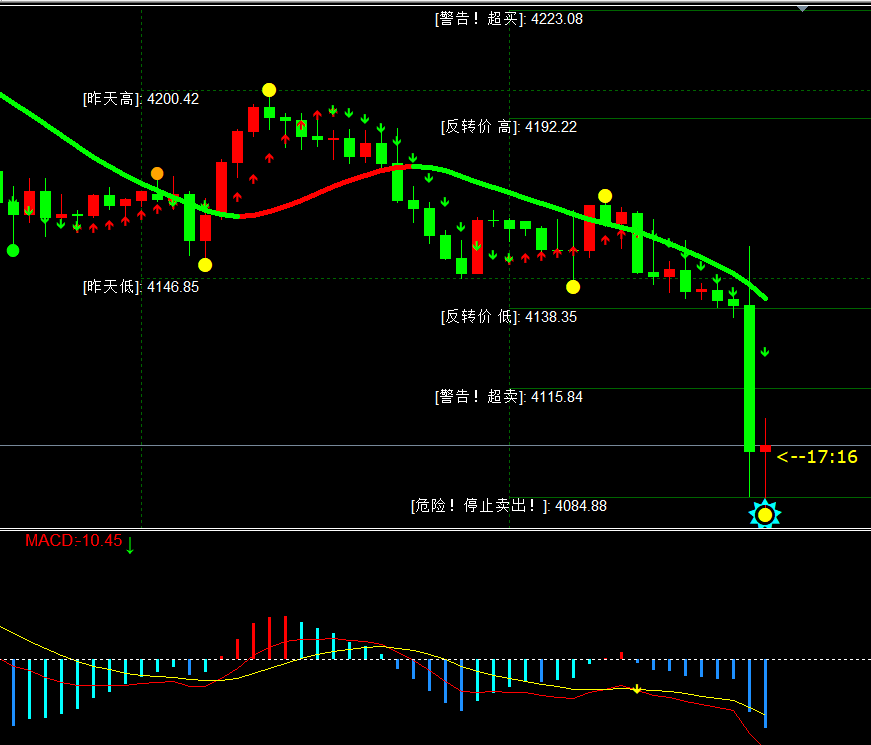
Task: Click the 危险！停止卖出！4084.88 label
Action: 509,506
